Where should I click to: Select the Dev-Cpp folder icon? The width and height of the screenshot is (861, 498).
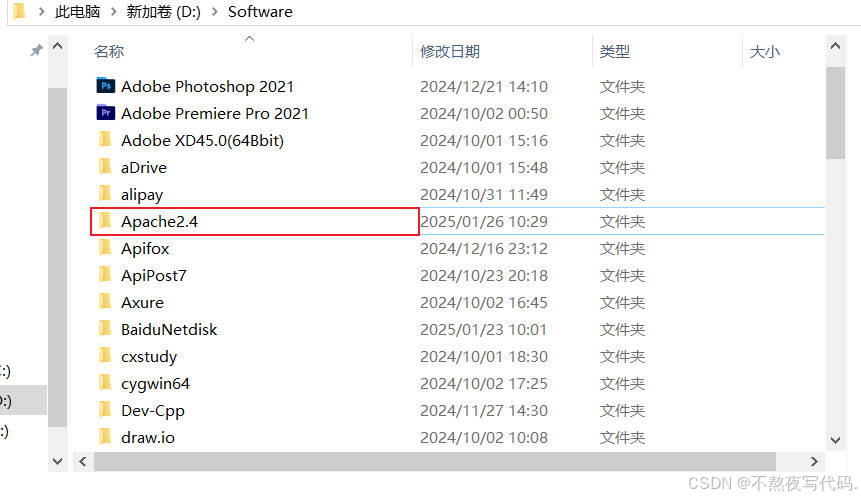click(x=104, y=410)
